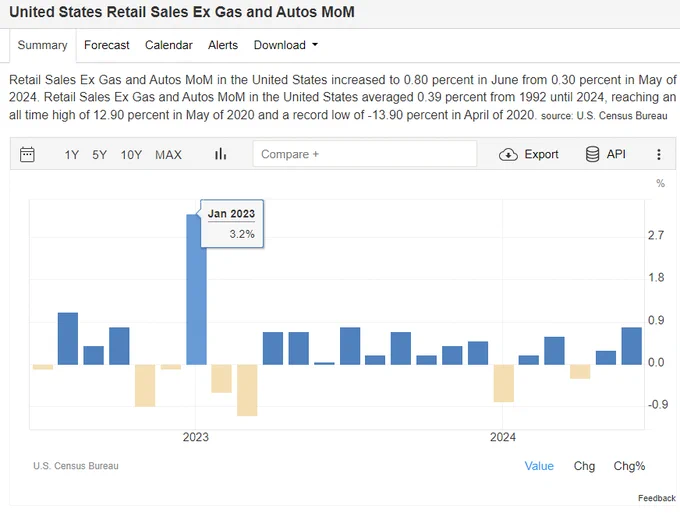
Task: Click the 2024 x-axis label
Action: coord(503,437)
